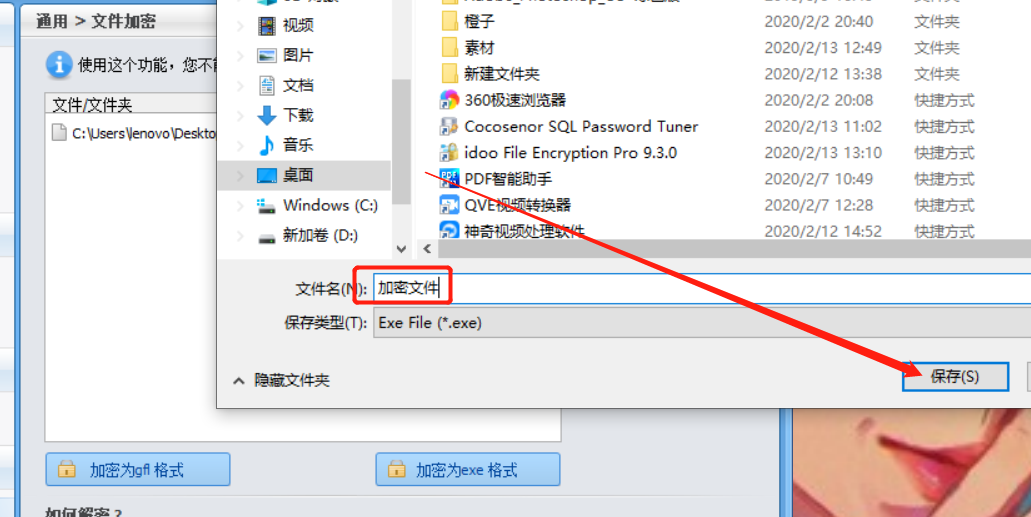Click the Cocosenor SQL Password Tuner icon
Image resolution: width=1031 pixels, height=517 pixels.
pyautogui.click(x=449, y=126)
